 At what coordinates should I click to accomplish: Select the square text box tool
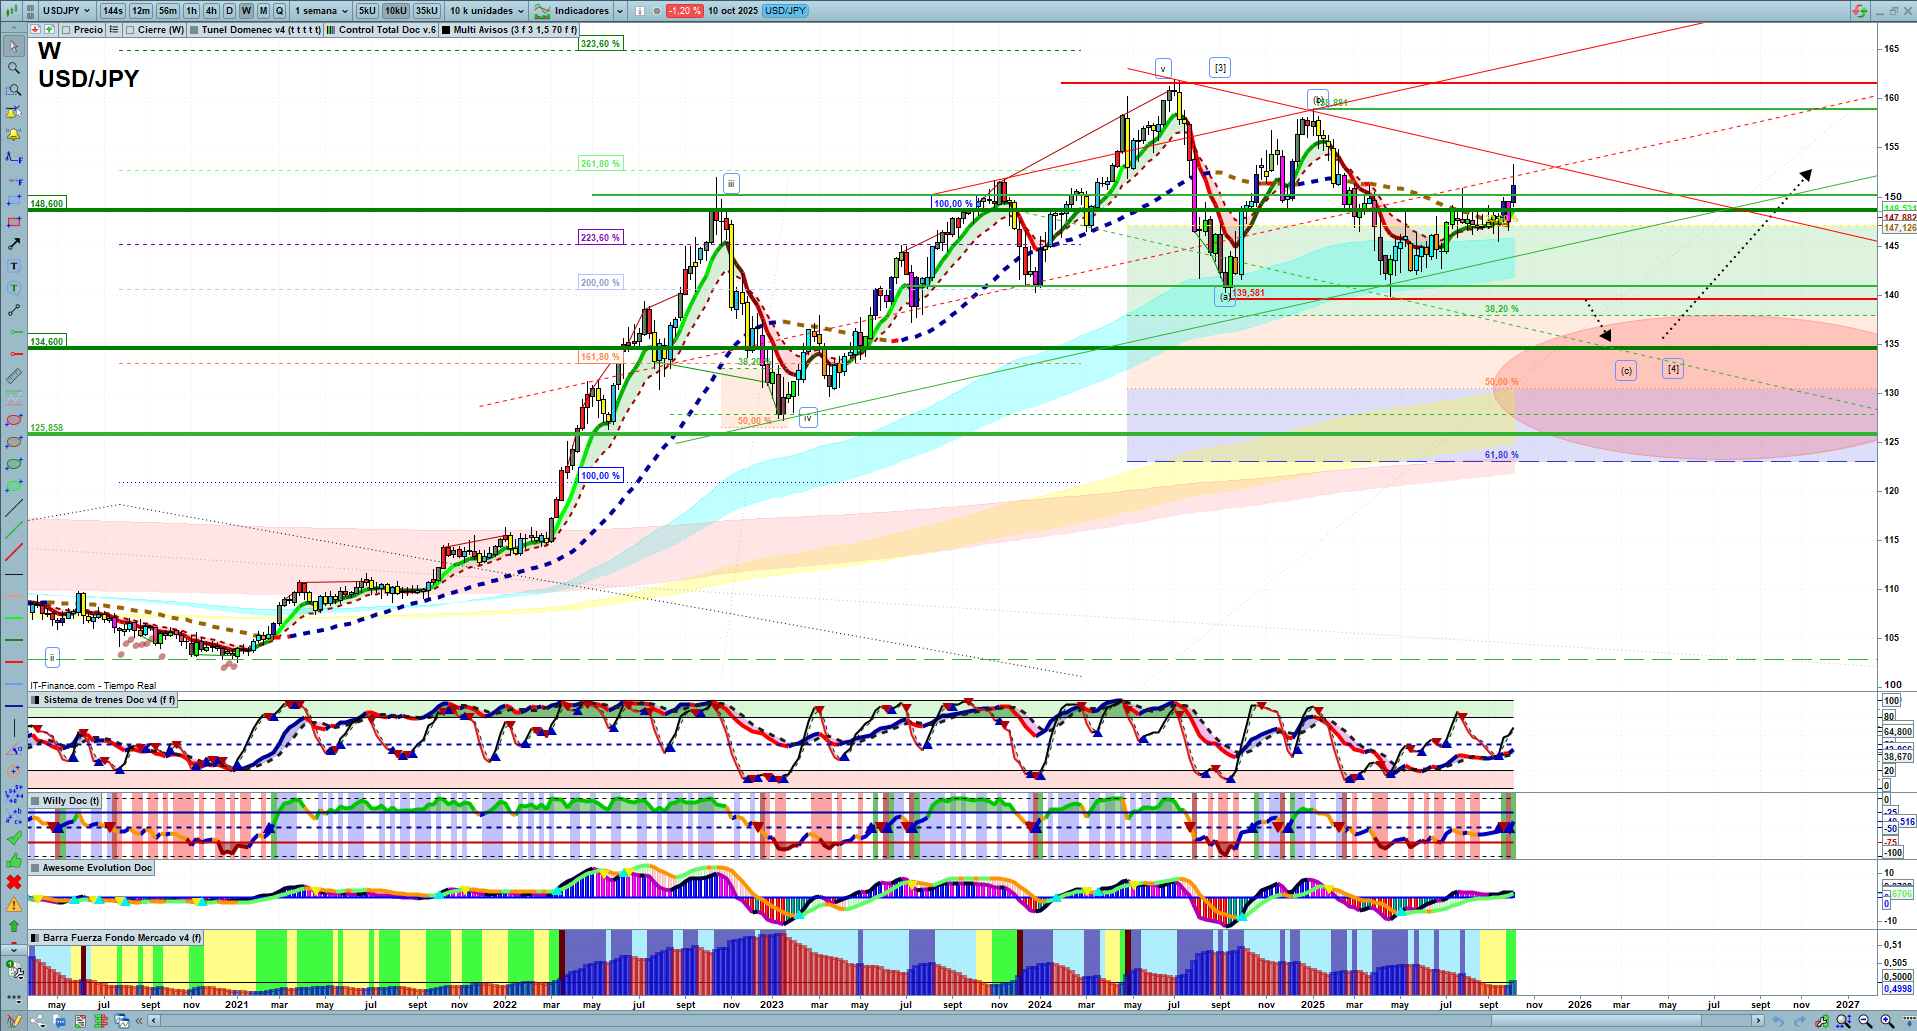(14, 266)
